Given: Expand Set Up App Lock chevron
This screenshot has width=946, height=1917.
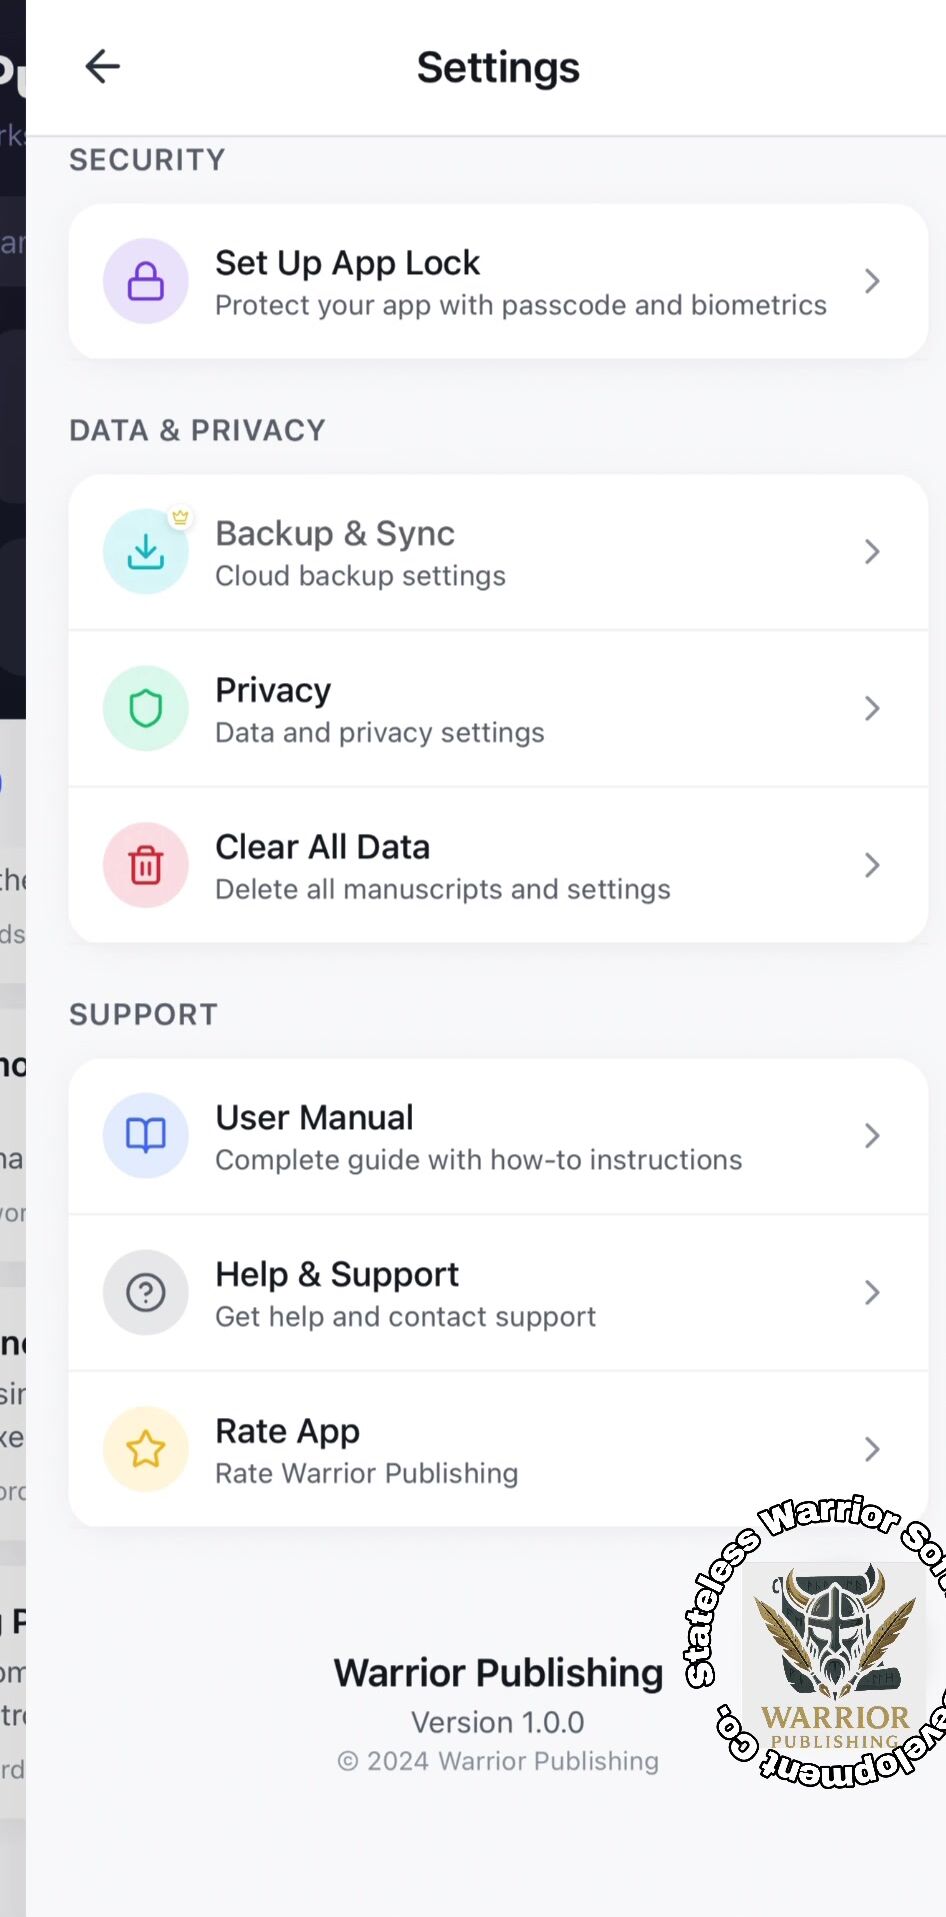Looking at the screenshot, I should (x=872, y=281).
